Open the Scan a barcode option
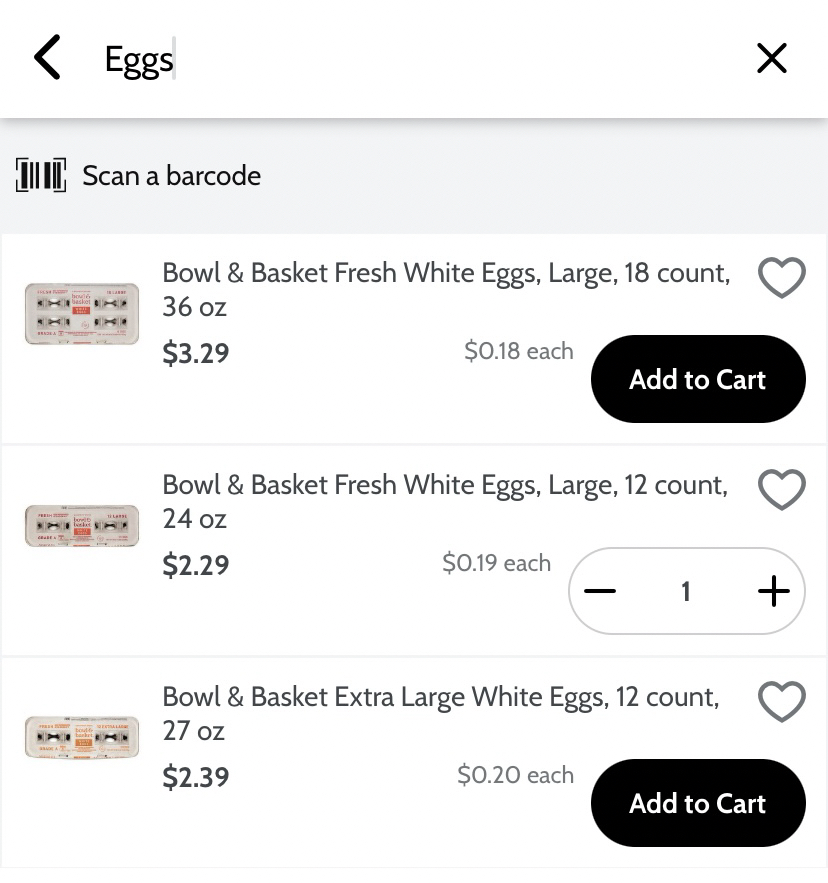This screenshot has width=828, height=883. coord(171,176)
